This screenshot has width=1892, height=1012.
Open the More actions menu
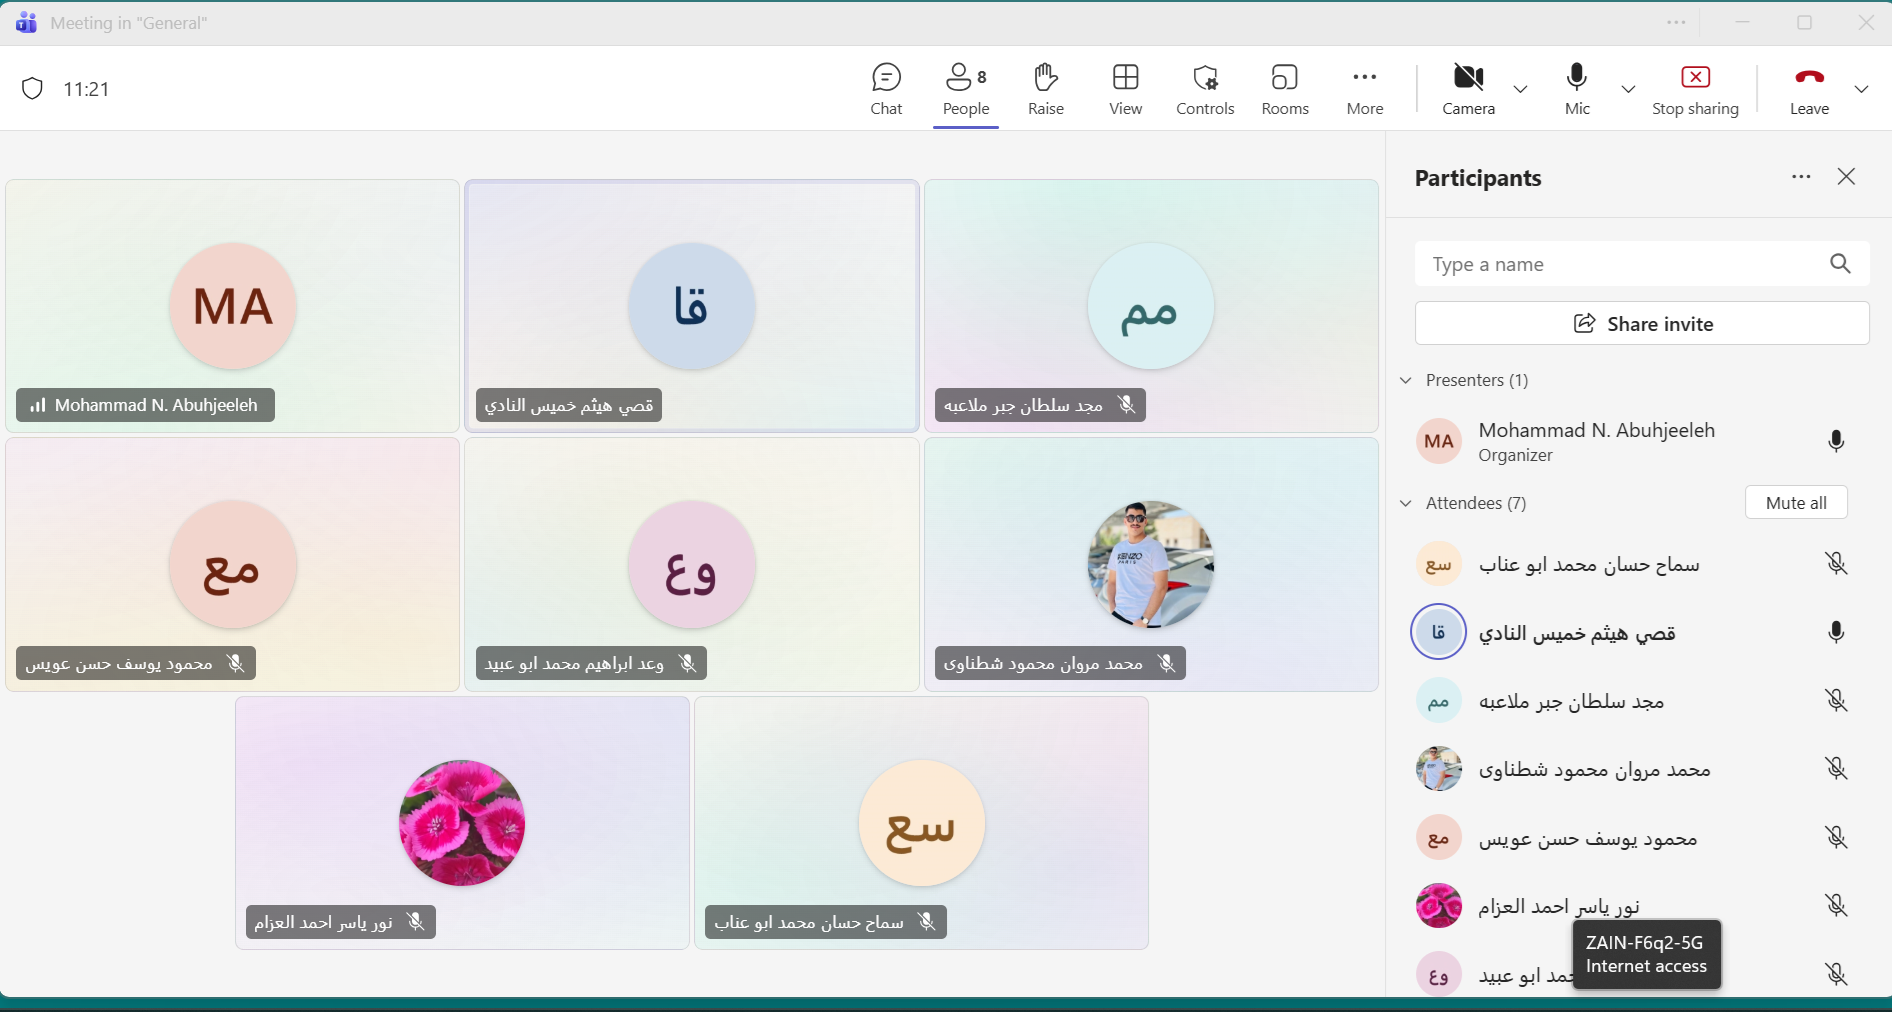1365,90
